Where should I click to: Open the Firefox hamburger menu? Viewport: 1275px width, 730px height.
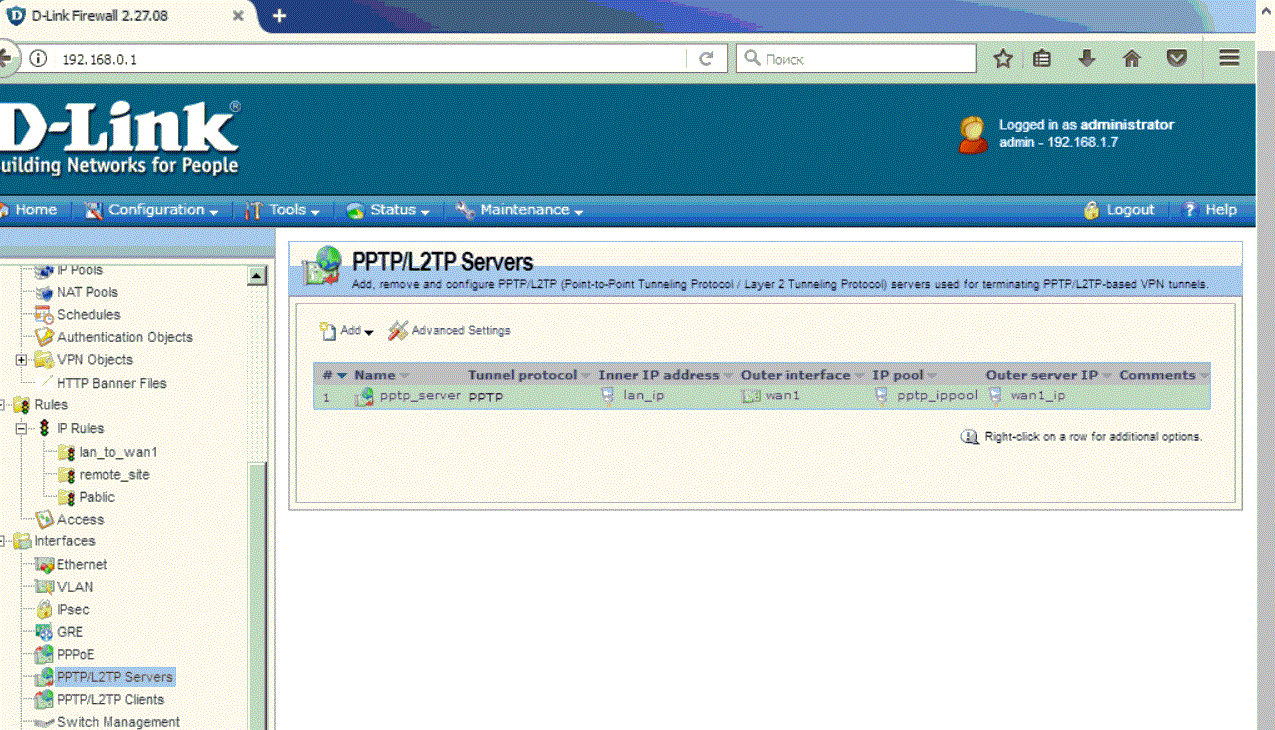[1229, 59]
